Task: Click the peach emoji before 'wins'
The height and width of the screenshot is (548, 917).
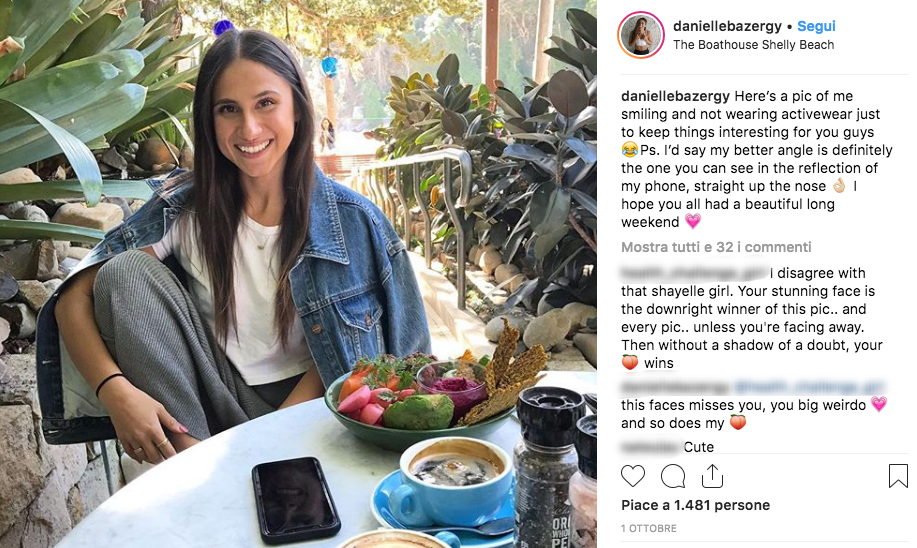Action: coord(630,363)
